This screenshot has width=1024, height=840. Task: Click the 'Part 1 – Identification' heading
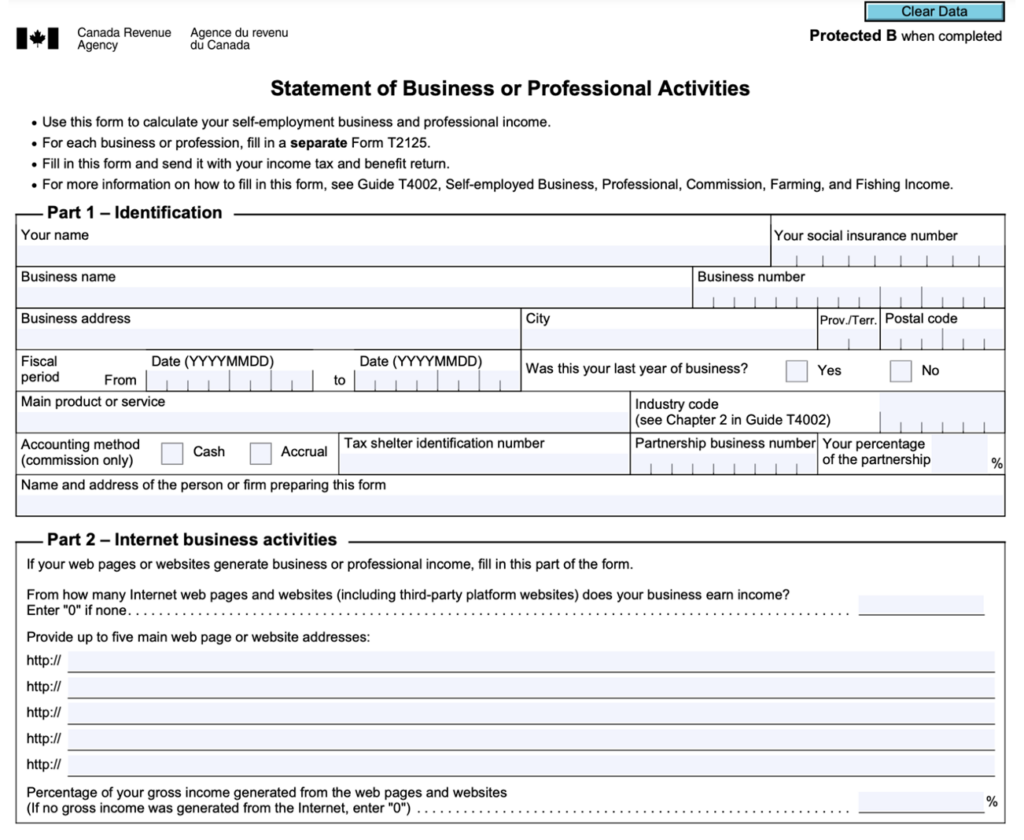[135, 213]
